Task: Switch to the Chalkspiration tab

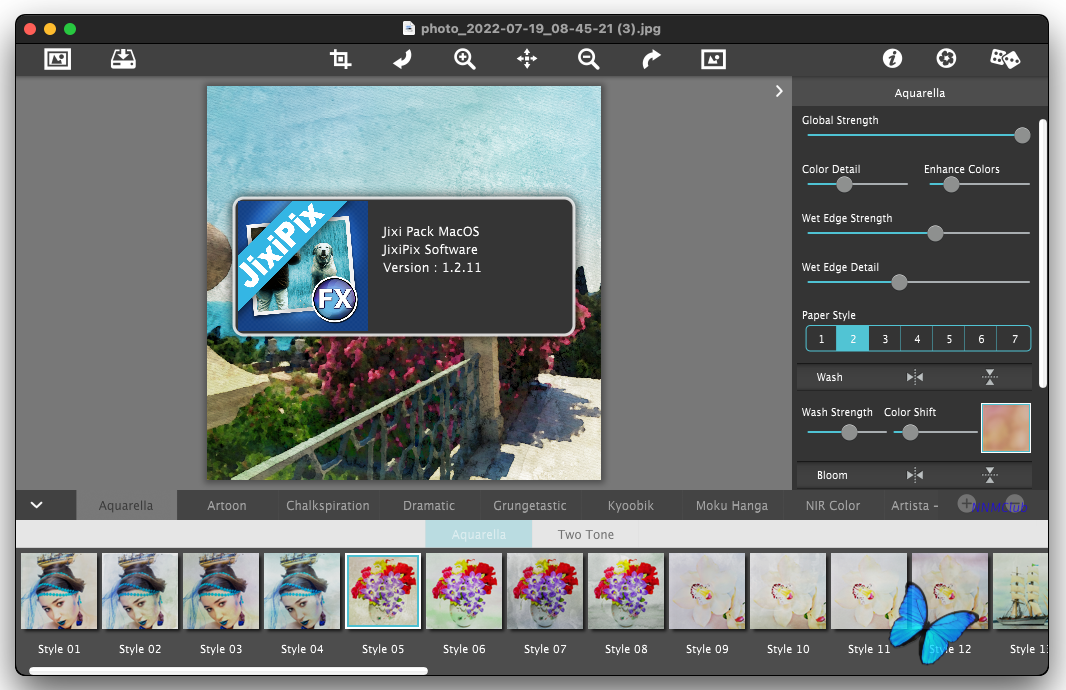Action: (328, 506)
